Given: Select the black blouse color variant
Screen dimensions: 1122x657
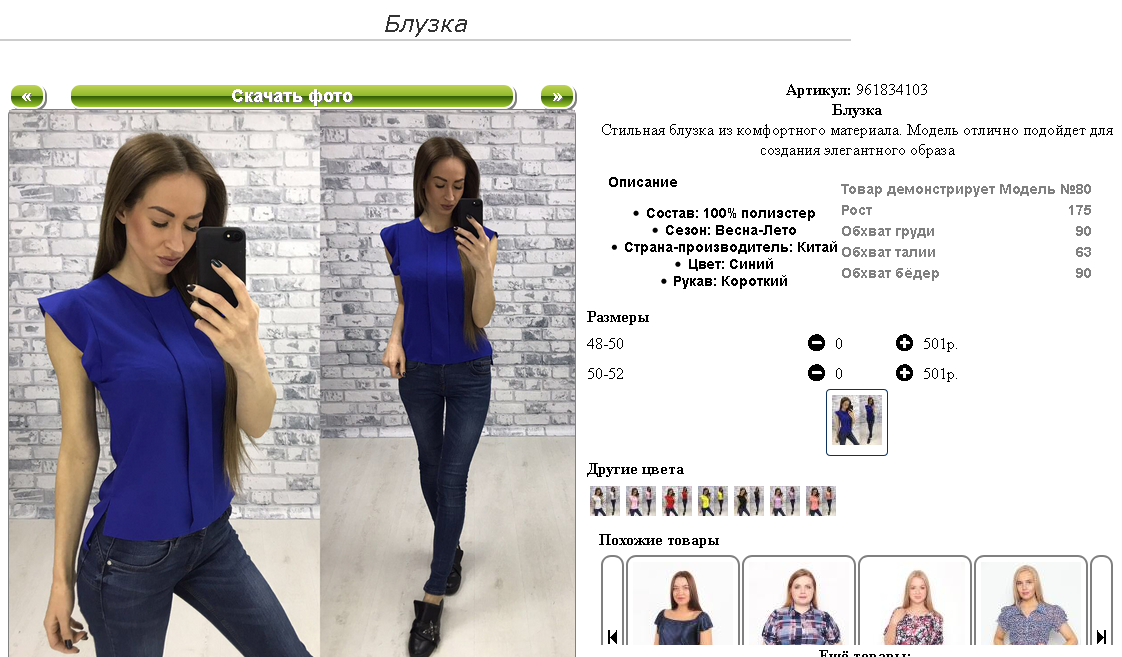Looking at the screenshot, I should [748, 501].
